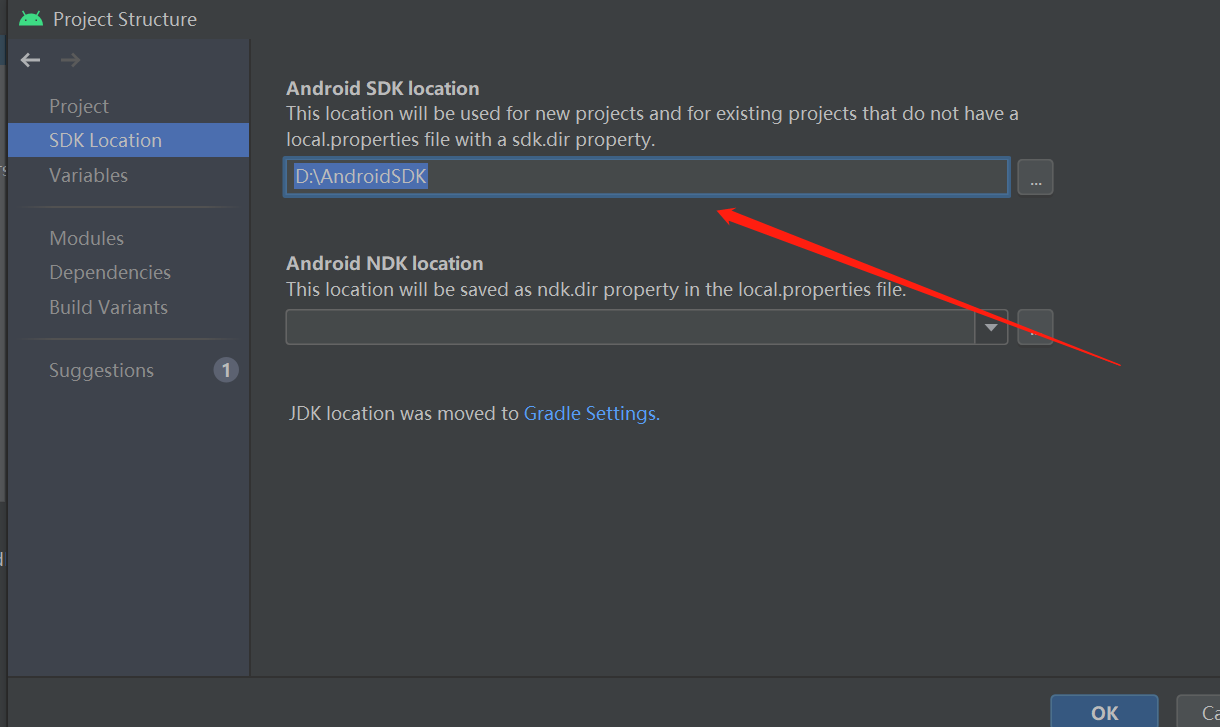
Task: Expand the Android NDK location dropdown arrow
Action: (992, 327)
